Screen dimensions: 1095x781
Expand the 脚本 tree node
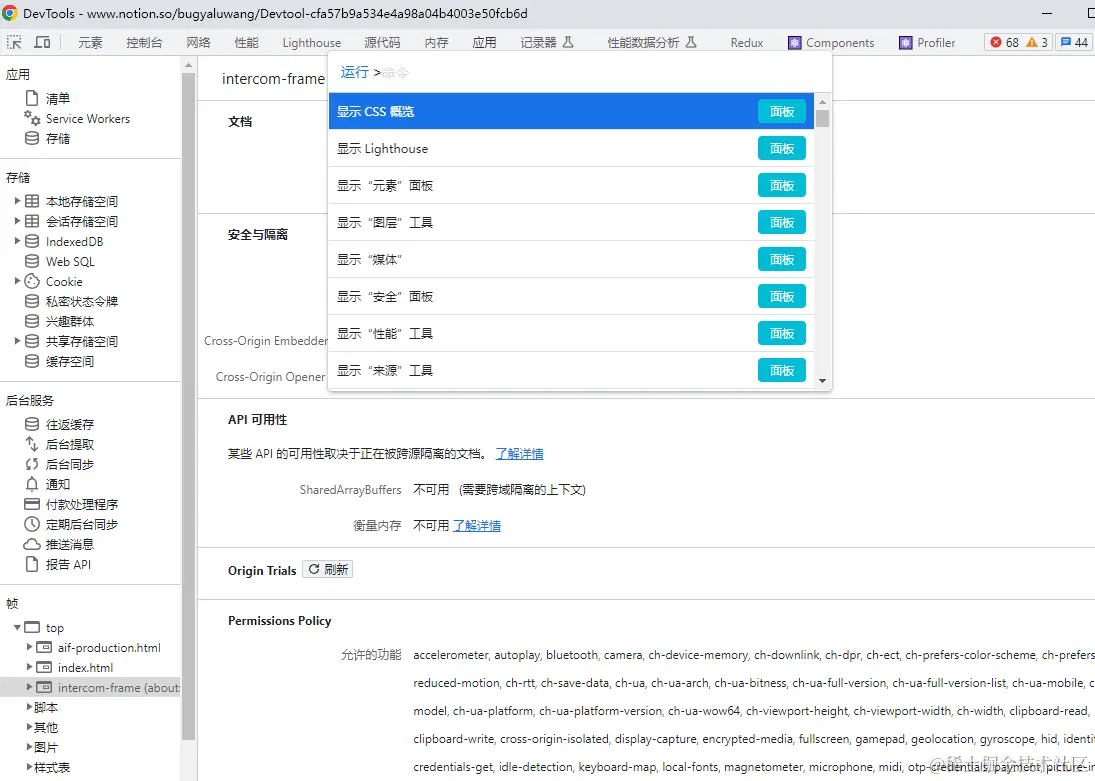click(29, 708)
